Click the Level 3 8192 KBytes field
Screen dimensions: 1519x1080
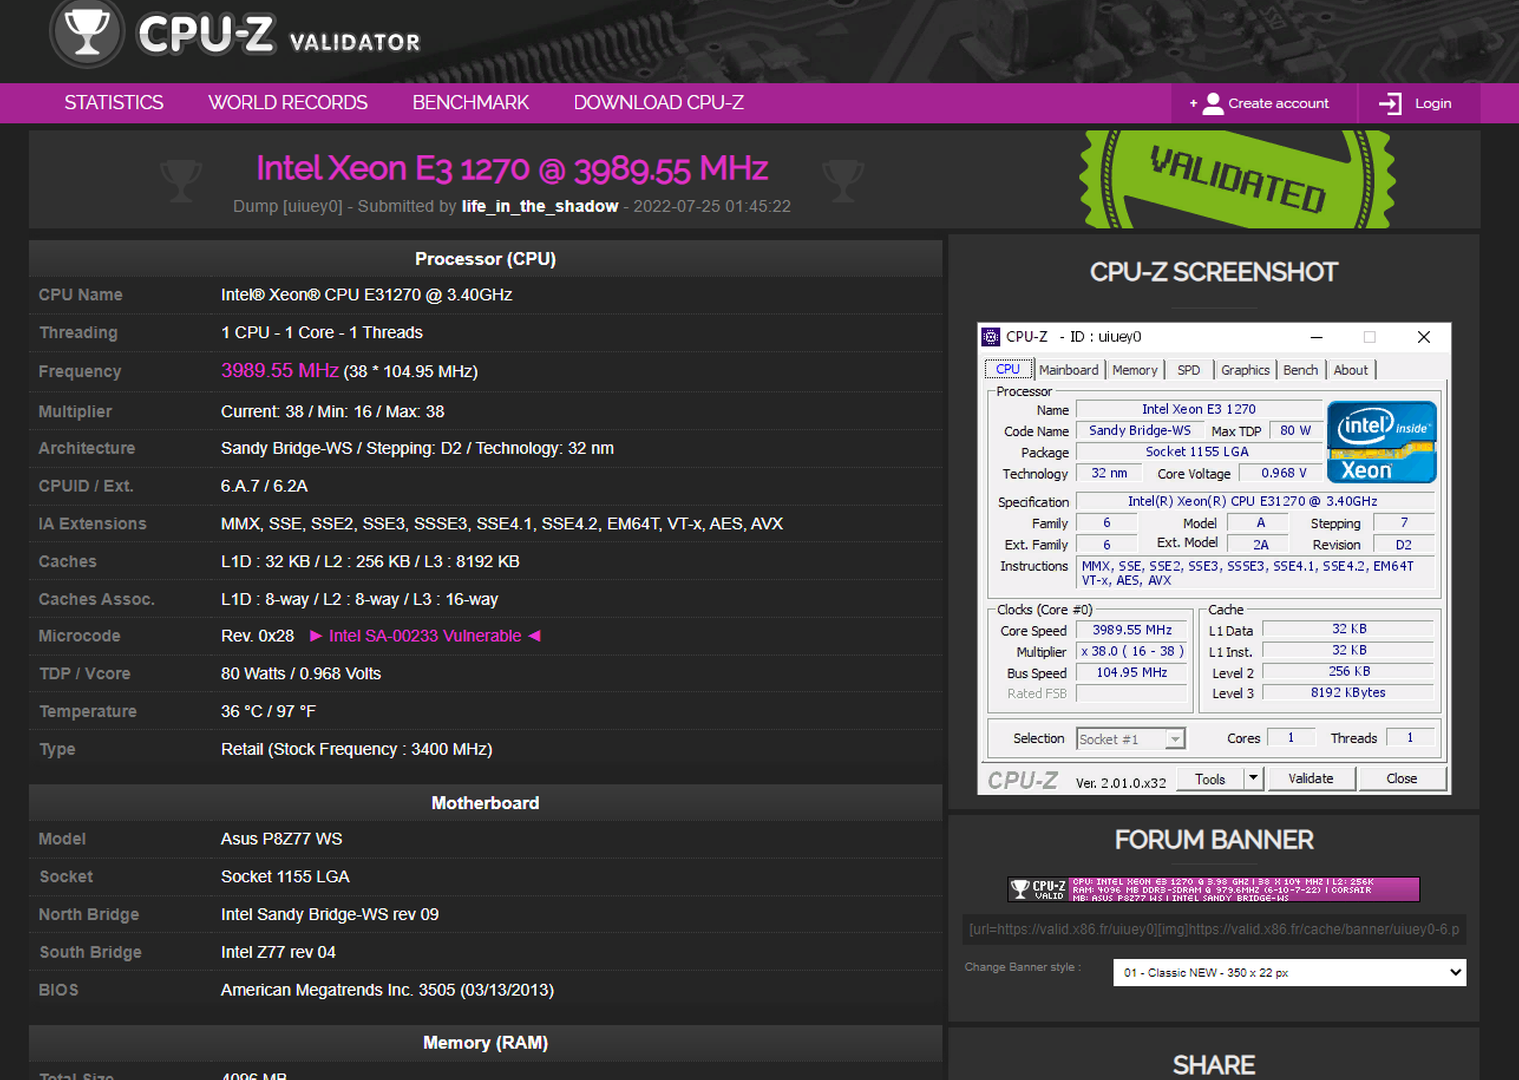(1348, 693)
